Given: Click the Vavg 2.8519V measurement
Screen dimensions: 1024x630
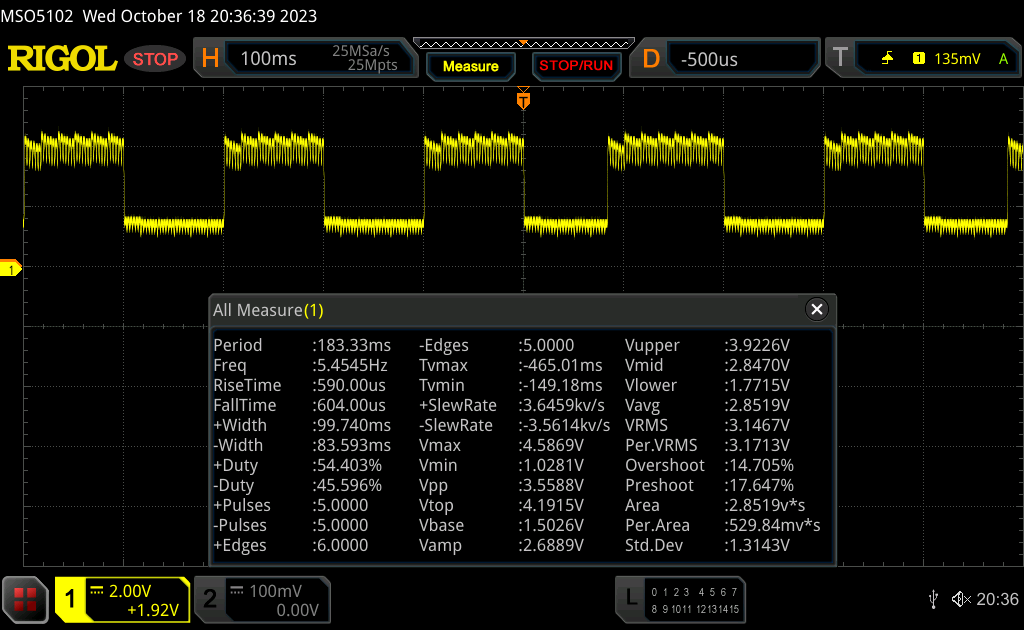Looking at the screenshot, I should tap(707, 405).
